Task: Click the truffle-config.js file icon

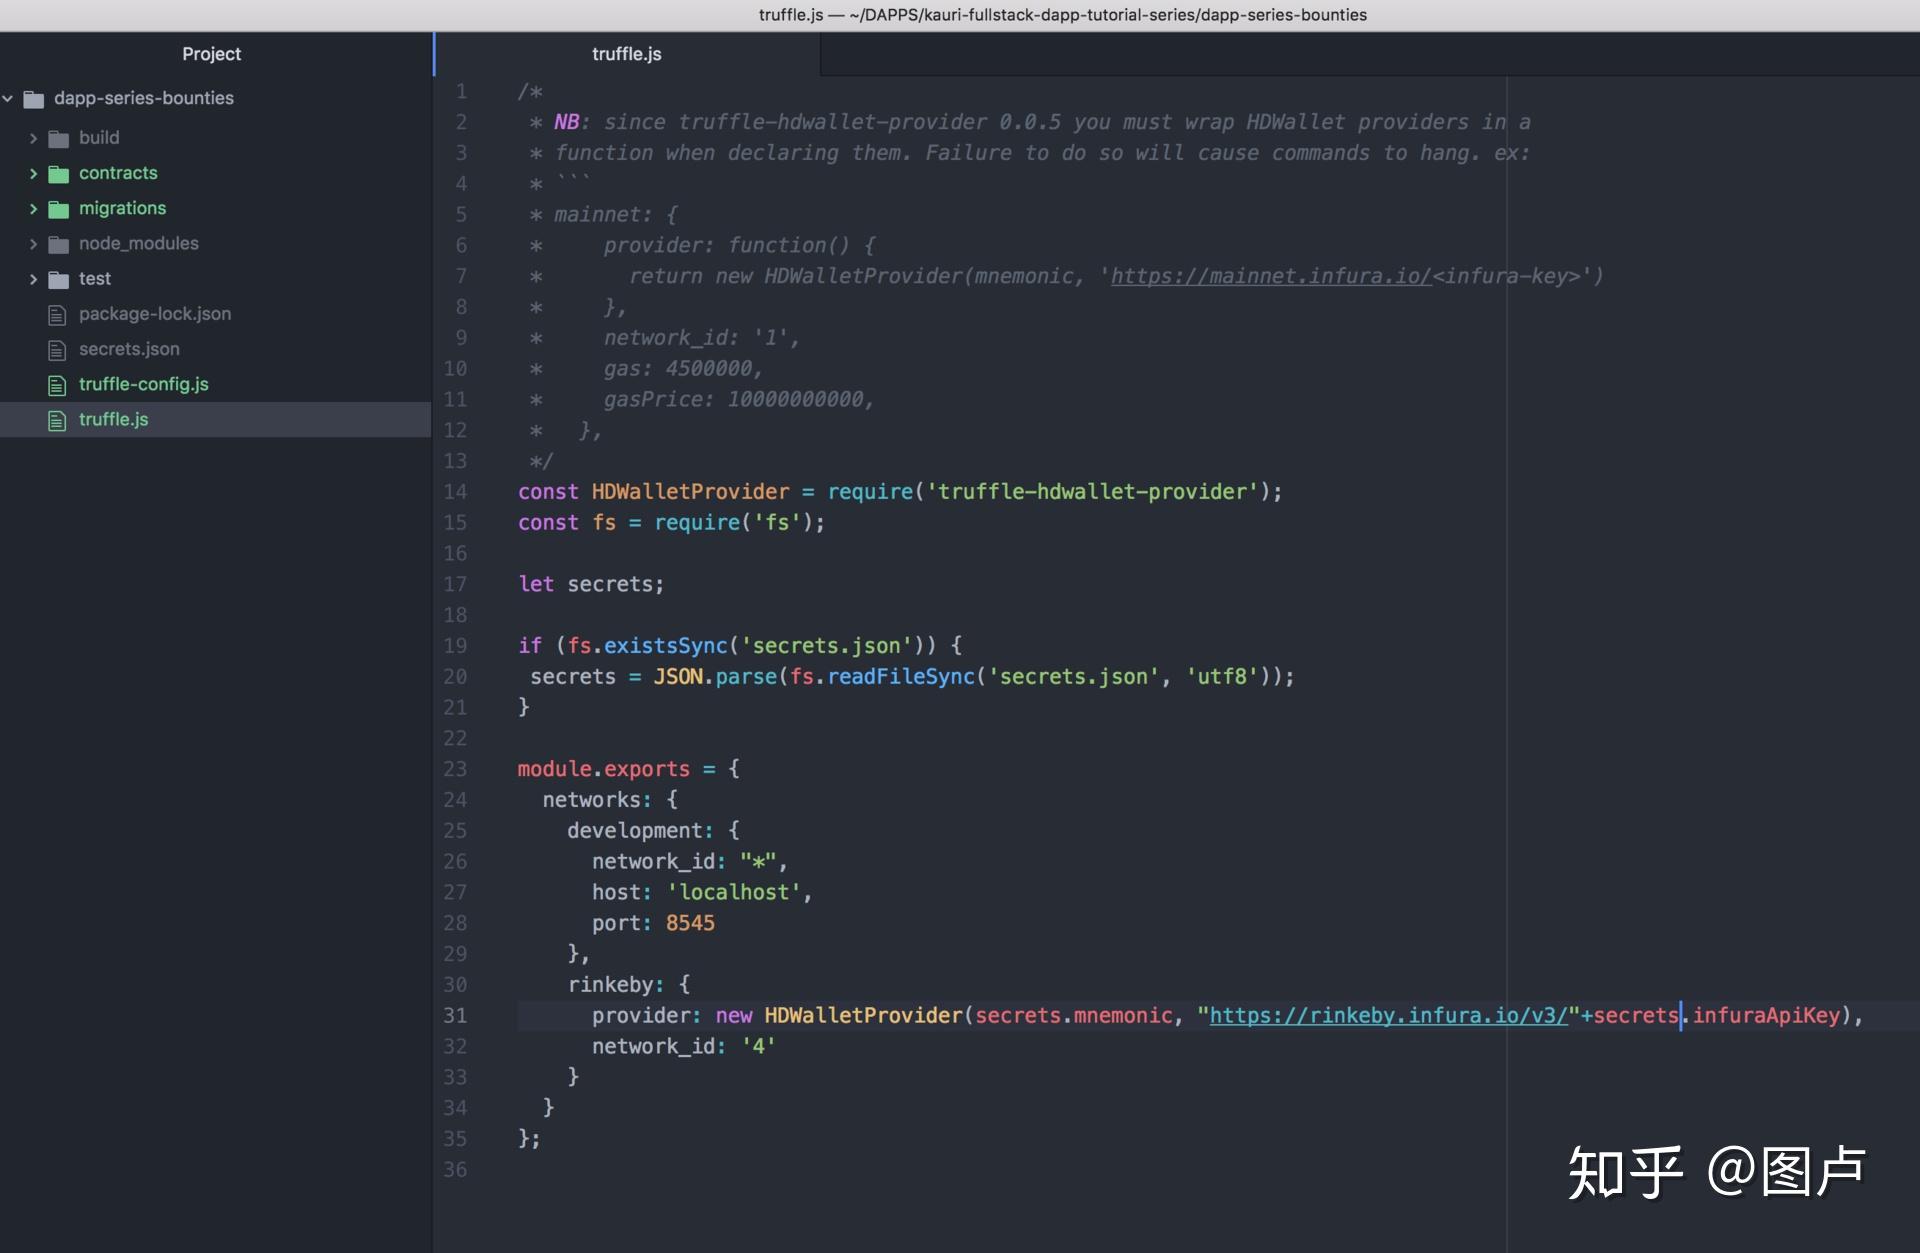Action: pos(57,385)
